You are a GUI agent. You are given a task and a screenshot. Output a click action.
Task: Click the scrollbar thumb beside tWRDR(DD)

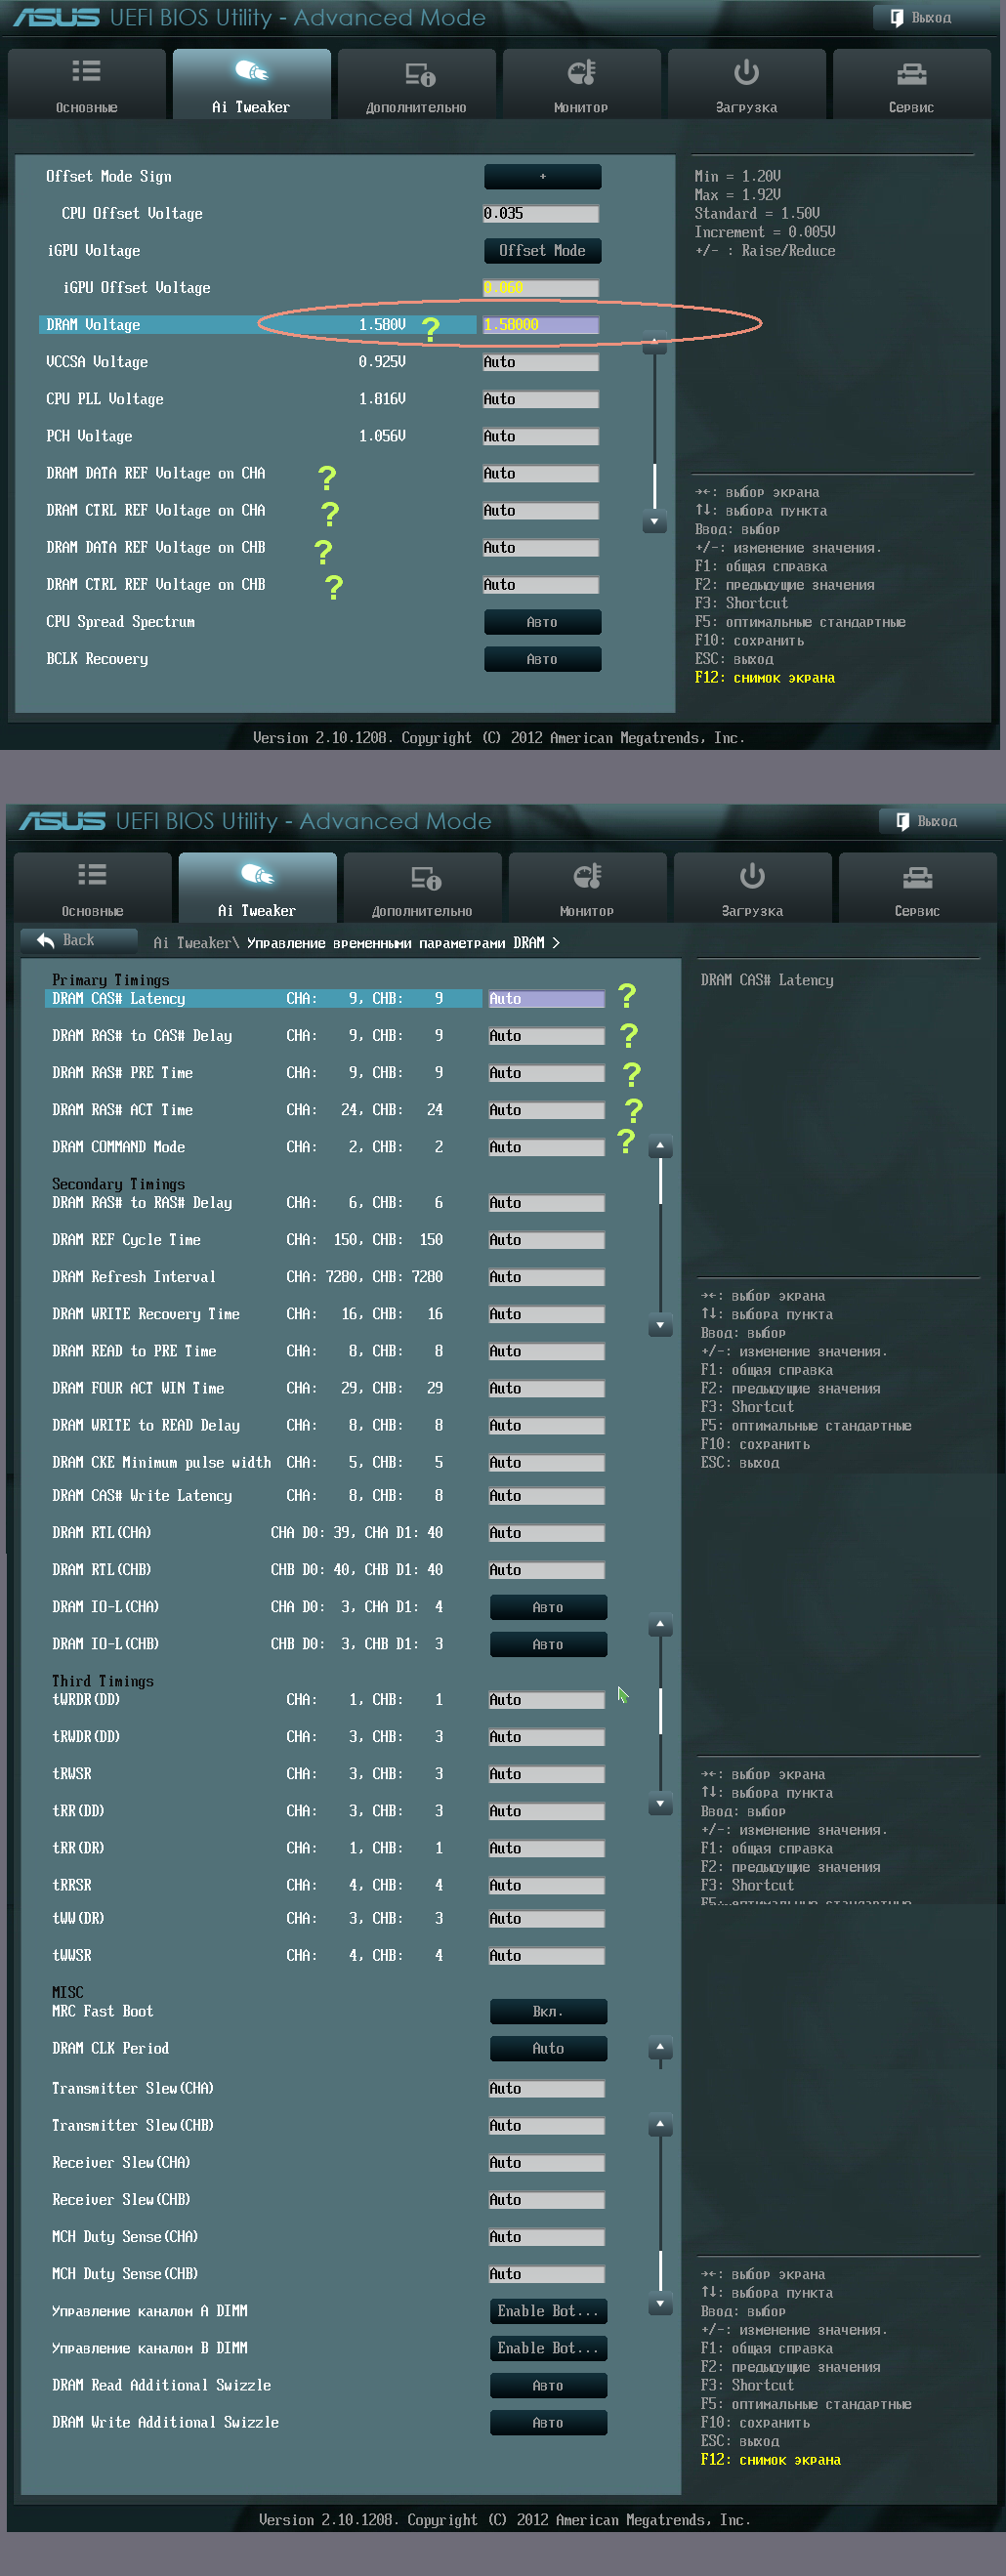(661, 1710)
